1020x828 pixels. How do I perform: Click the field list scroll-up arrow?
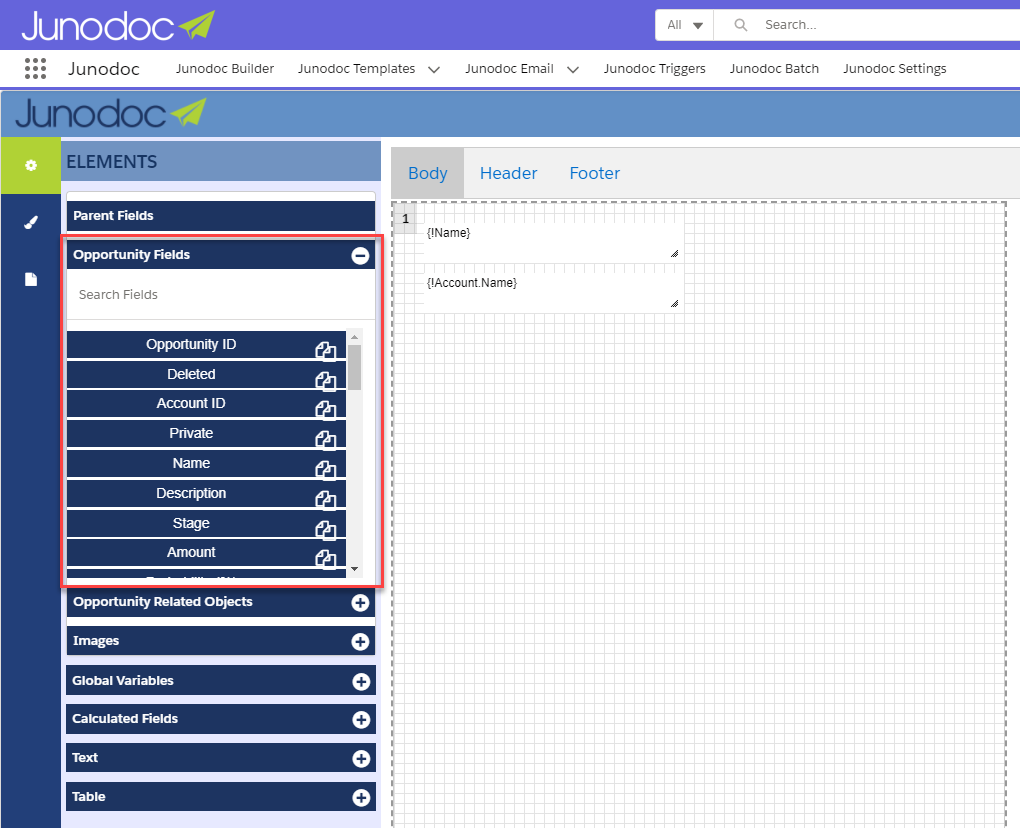[355, 337]
